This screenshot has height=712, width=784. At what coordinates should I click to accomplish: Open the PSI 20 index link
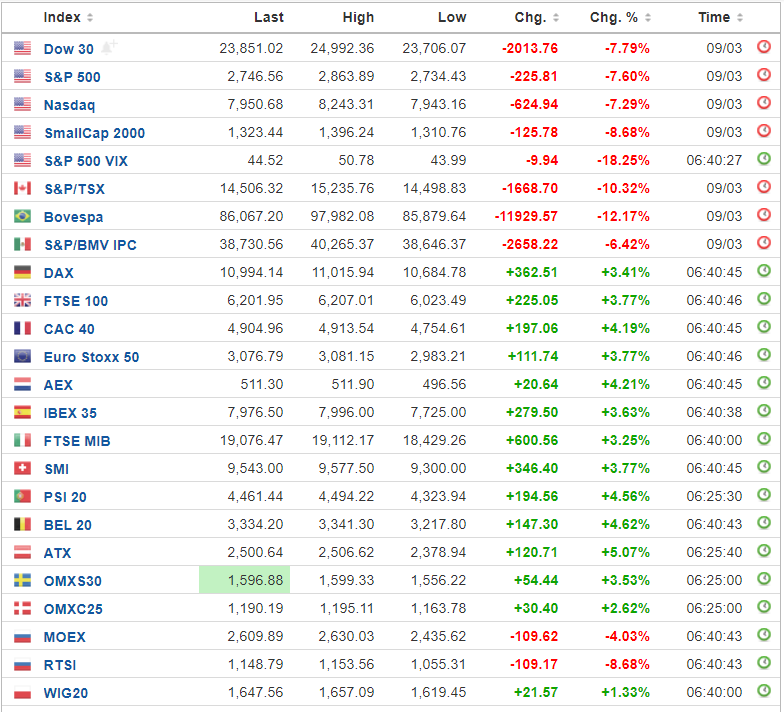coord(65,497)
